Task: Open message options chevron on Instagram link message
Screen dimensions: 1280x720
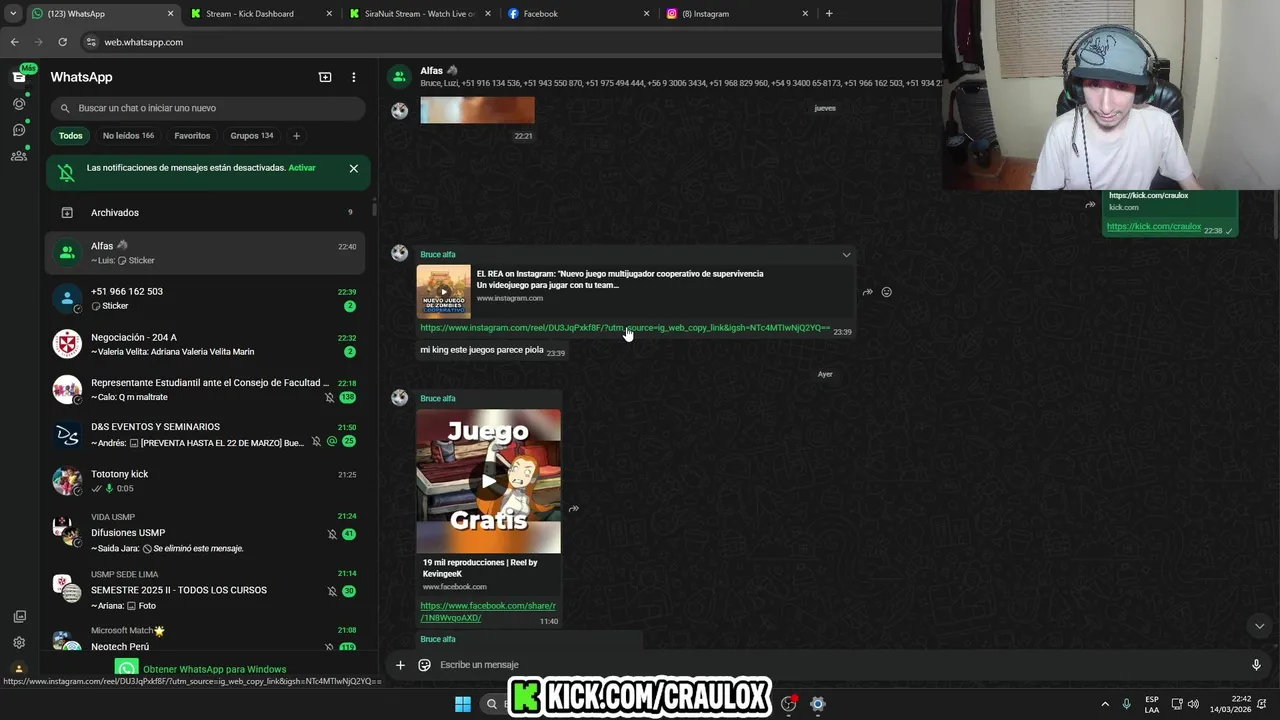Action: [x=846, y=255]
